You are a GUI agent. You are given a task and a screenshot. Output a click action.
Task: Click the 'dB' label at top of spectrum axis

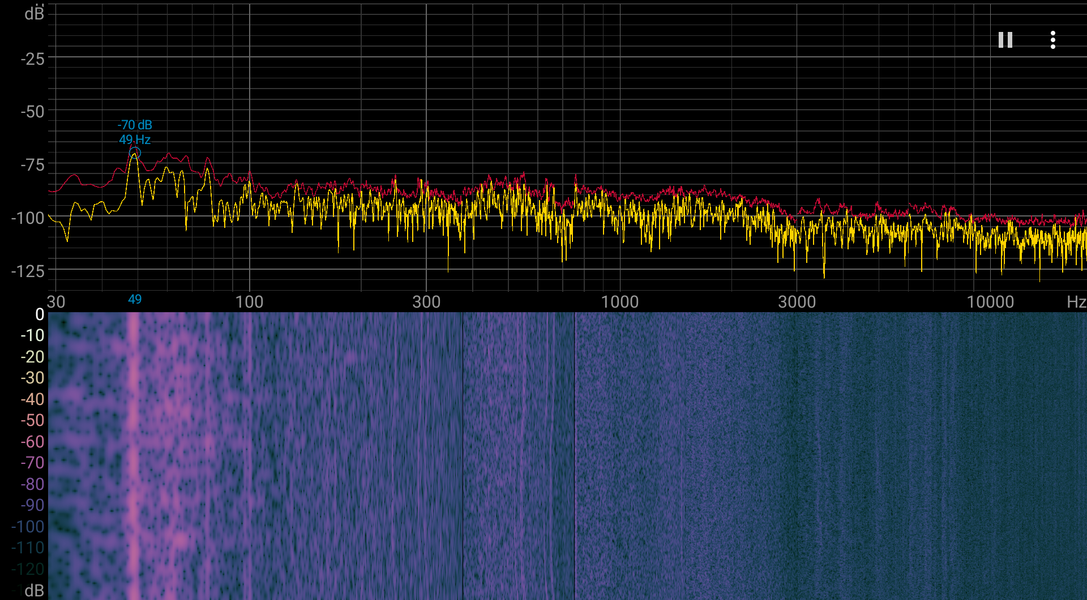(34, 13)
